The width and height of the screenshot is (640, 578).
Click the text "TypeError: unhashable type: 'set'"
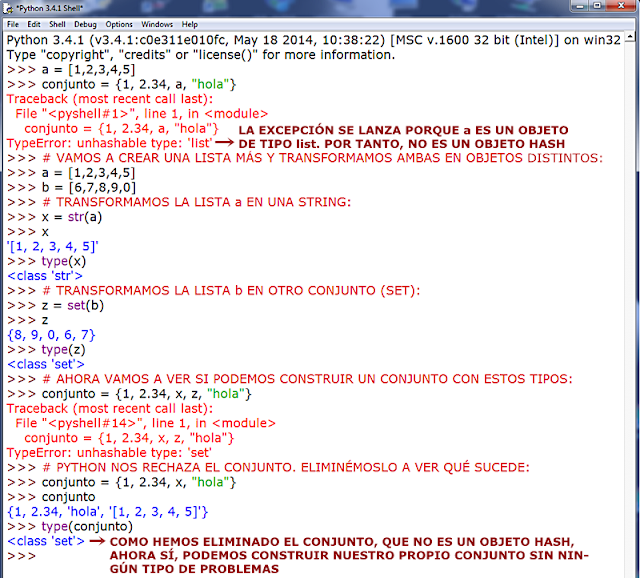coord(109,453)
